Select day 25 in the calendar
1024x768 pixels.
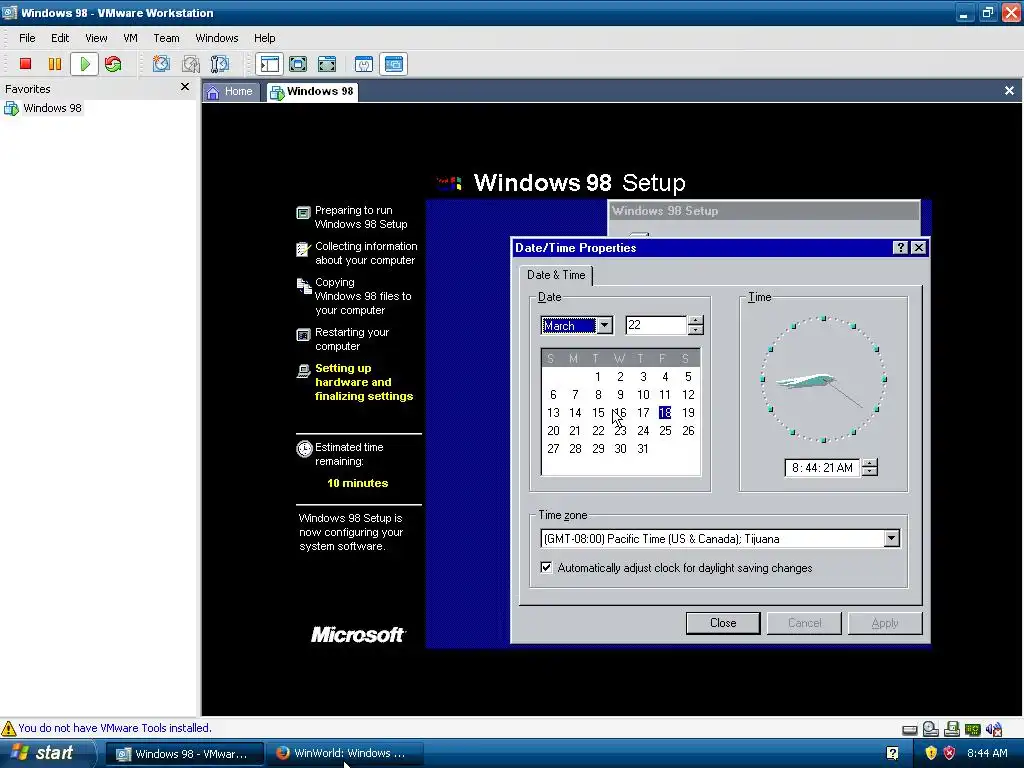tap(665, 430)
